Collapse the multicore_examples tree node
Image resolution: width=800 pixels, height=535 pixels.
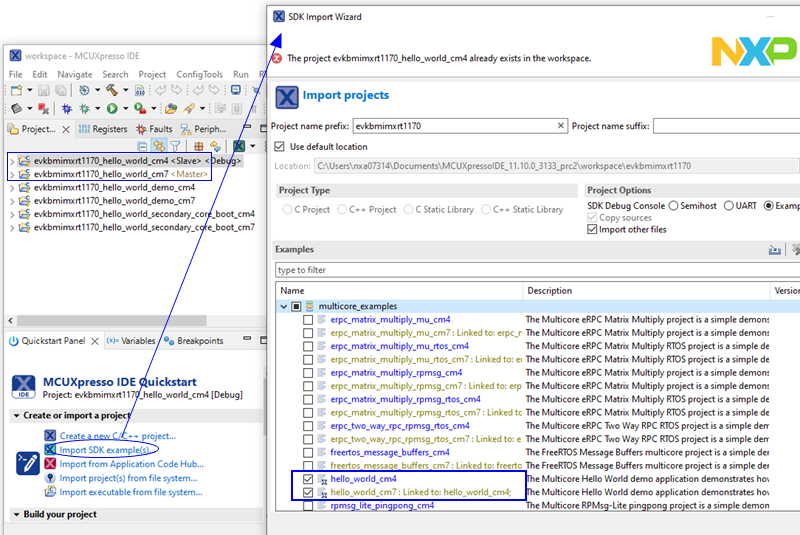pos(284,306)
